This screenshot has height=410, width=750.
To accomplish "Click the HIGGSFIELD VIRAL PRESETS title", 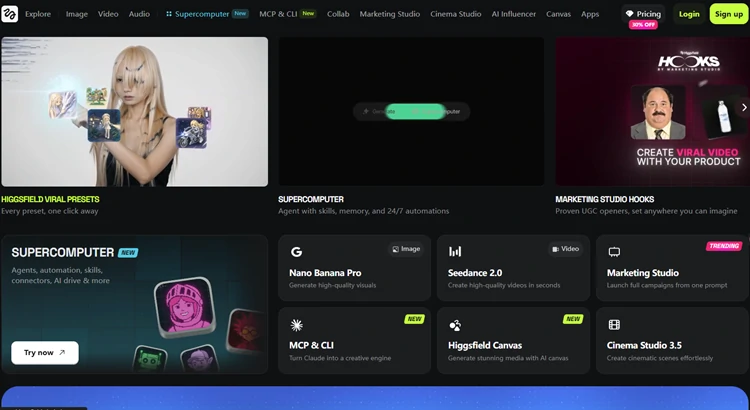I will click(x=50, y=199).
